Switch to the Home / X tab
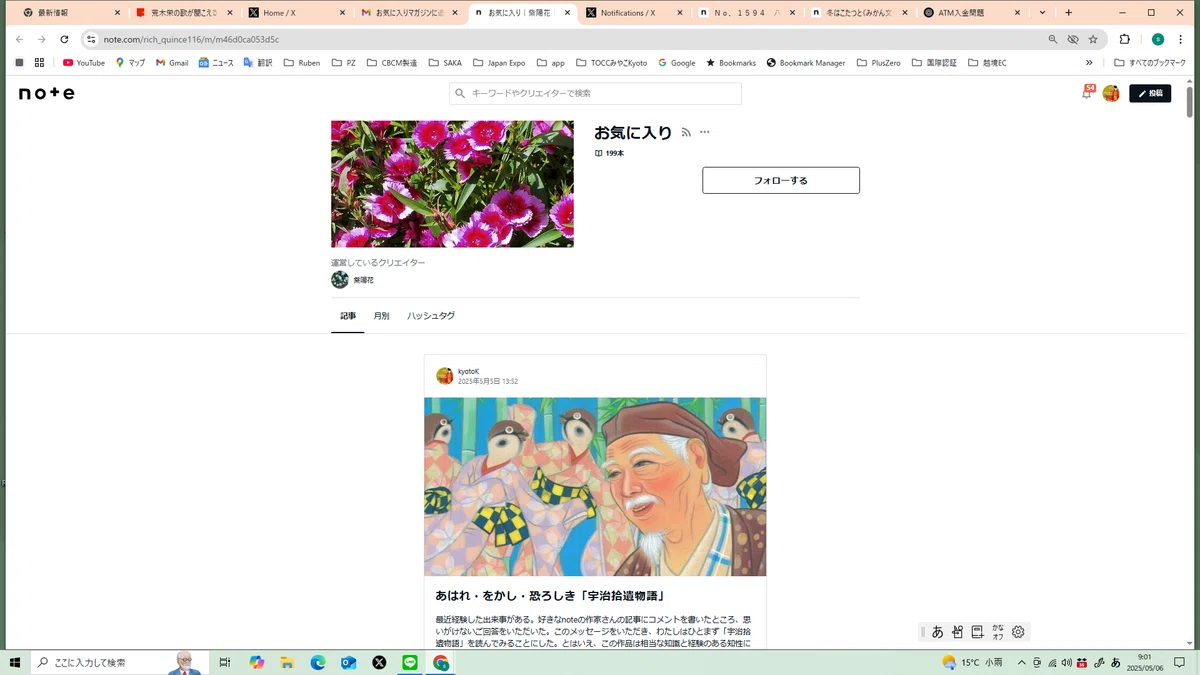This screenshot has width=1200, height=675. pos(296,13)
